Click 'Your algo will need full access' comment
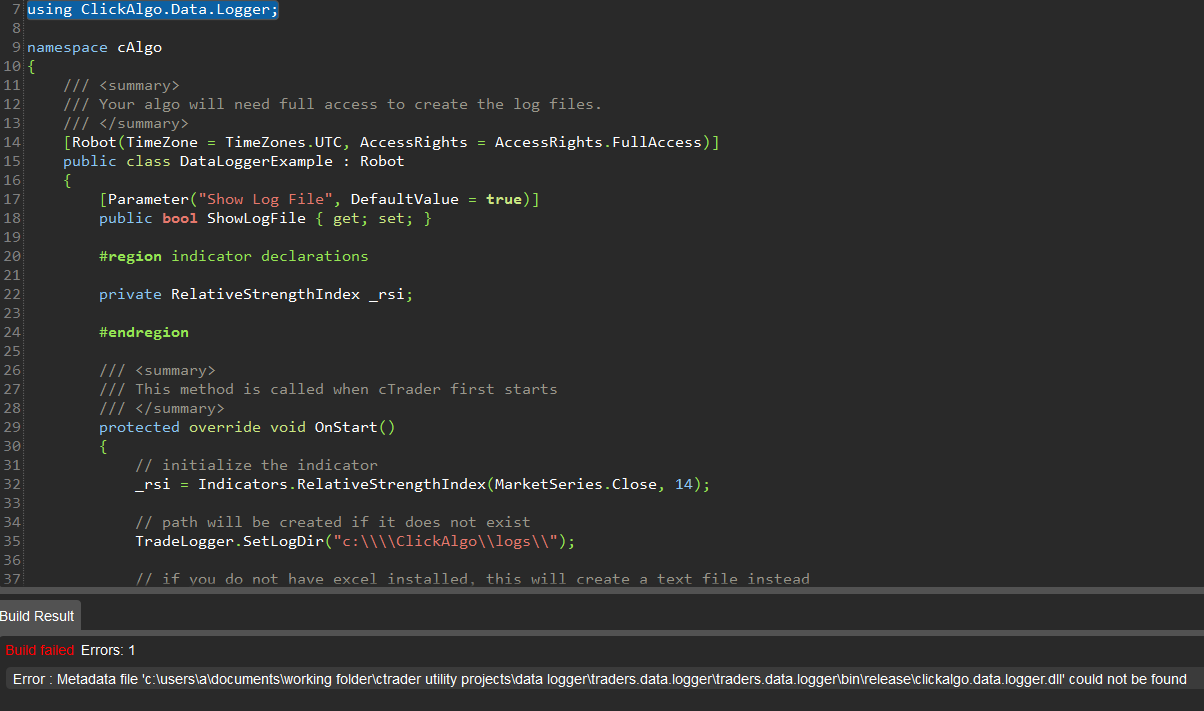The image size is (1204, 711). point(332,104)
